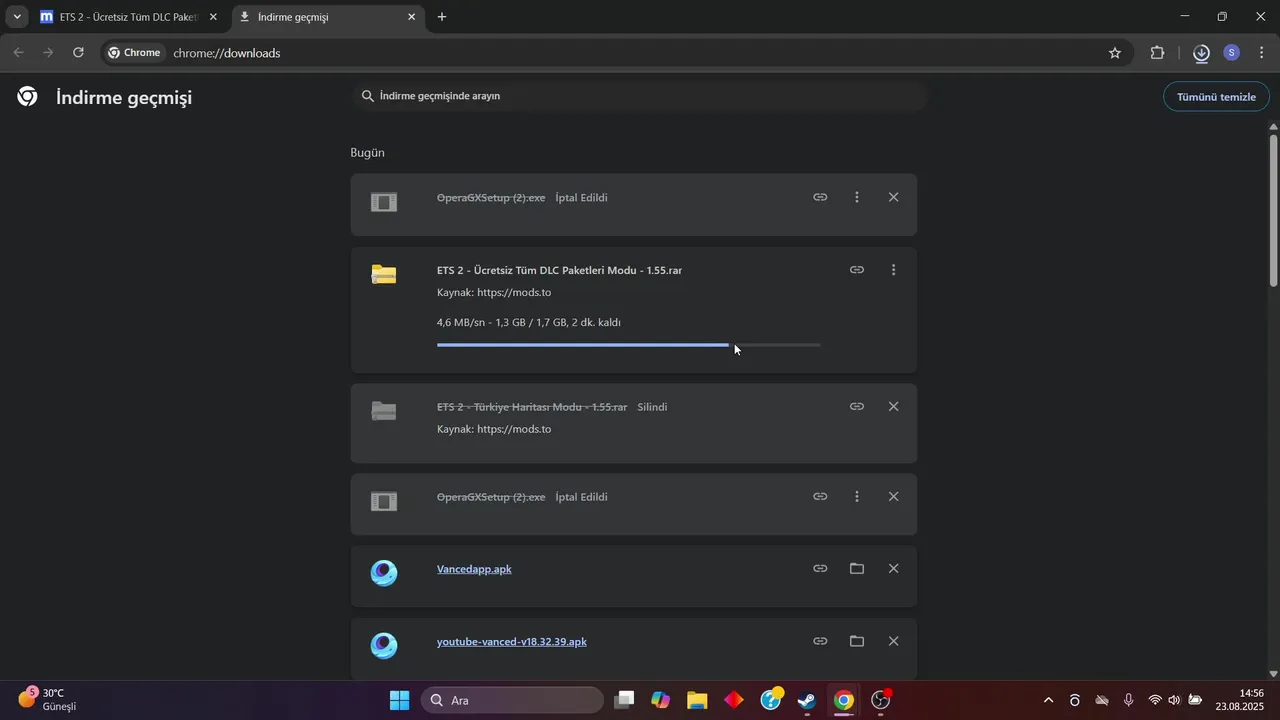Click the Chrome logo beside İndirme geçmişi
1280x720 pixels.
click(28, 97)
